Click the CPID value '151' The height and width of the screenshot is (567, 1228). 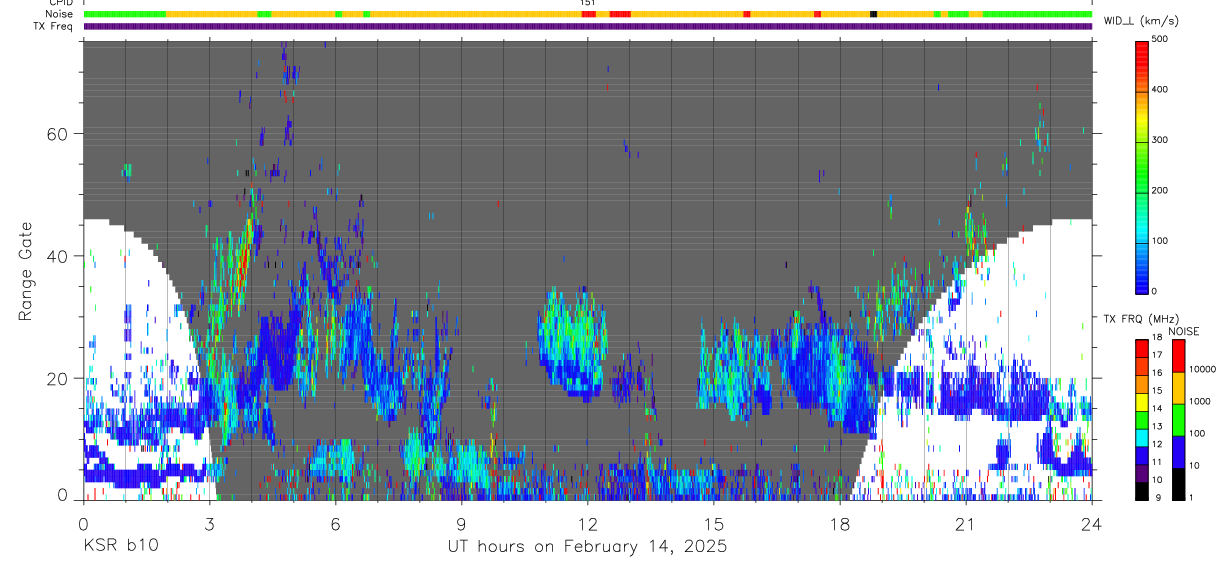pyautogui.click(x=588, y=3)
